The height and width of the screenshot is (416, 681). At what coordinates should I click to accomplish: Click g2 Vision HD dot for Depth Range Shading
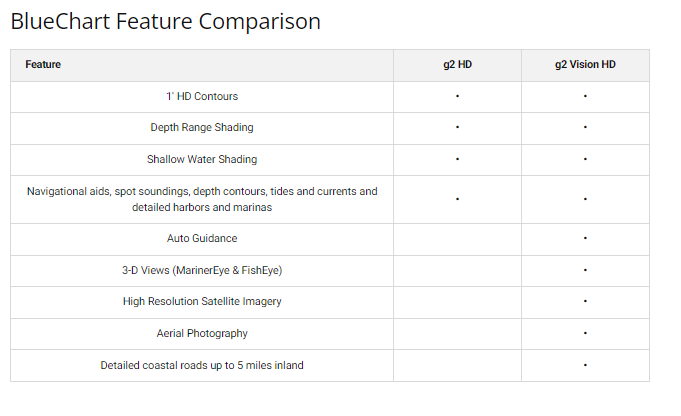(585, 128)
